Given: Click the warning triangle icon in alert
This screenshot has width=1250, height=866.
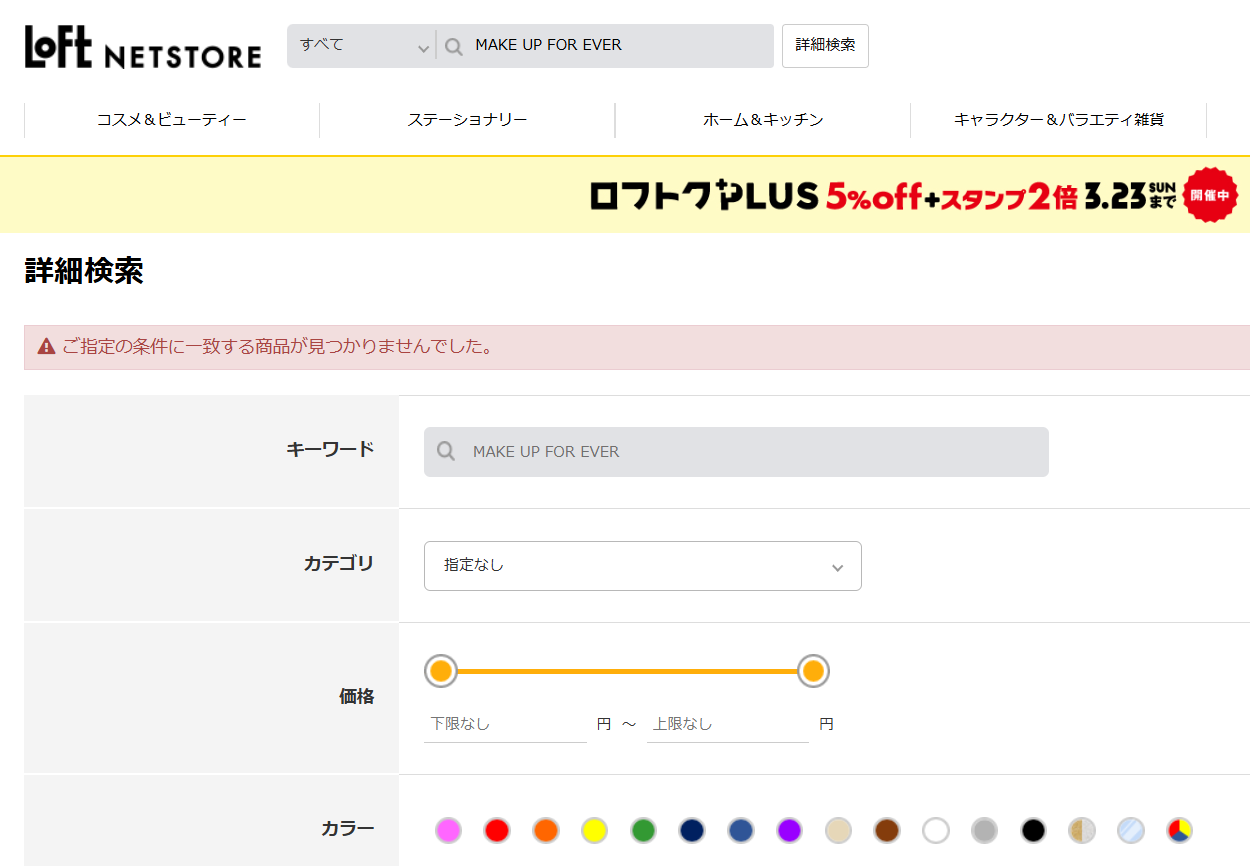Looking at the screenshot, I should [x=46, y=347].
